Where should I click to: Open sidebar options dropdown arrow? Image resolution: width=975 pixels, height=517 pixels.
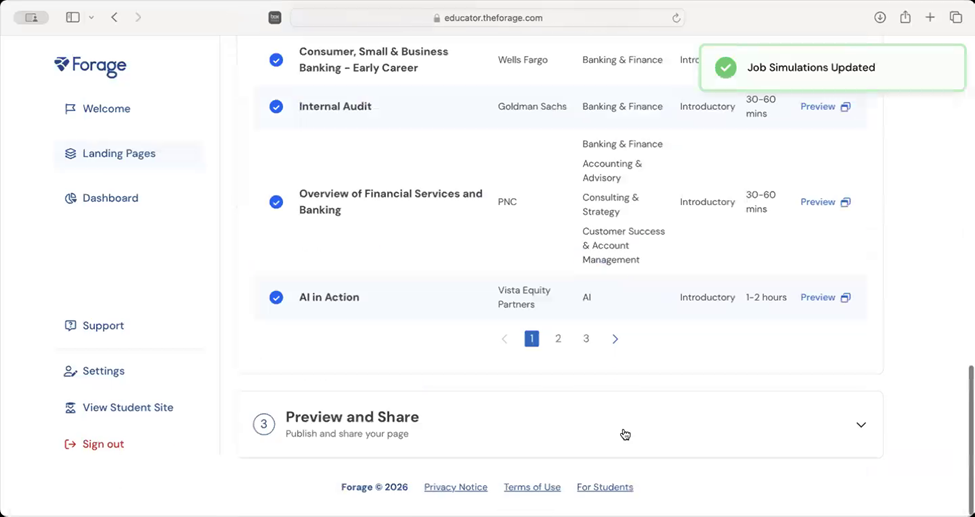coord(91,17)
